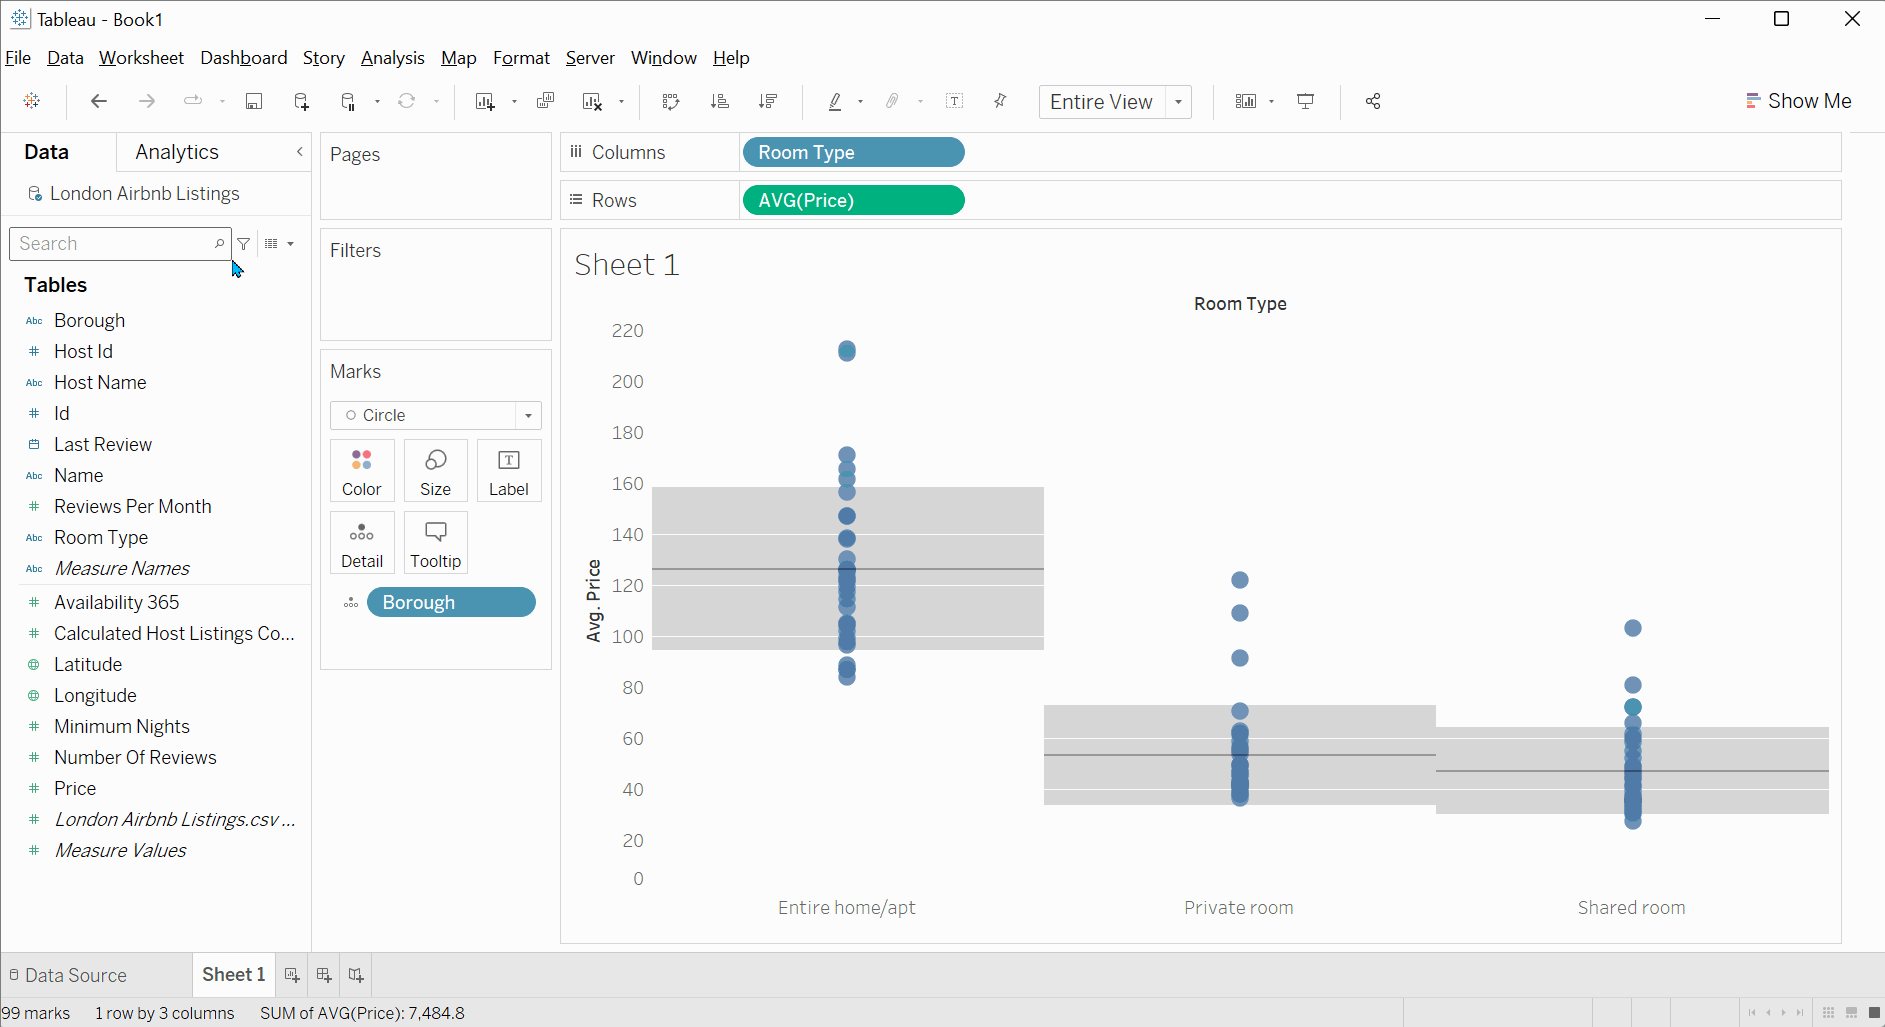Click the Tooltip button in Marks card
The width and height of the screenshot is (1885, 1027).
[436, 543]
